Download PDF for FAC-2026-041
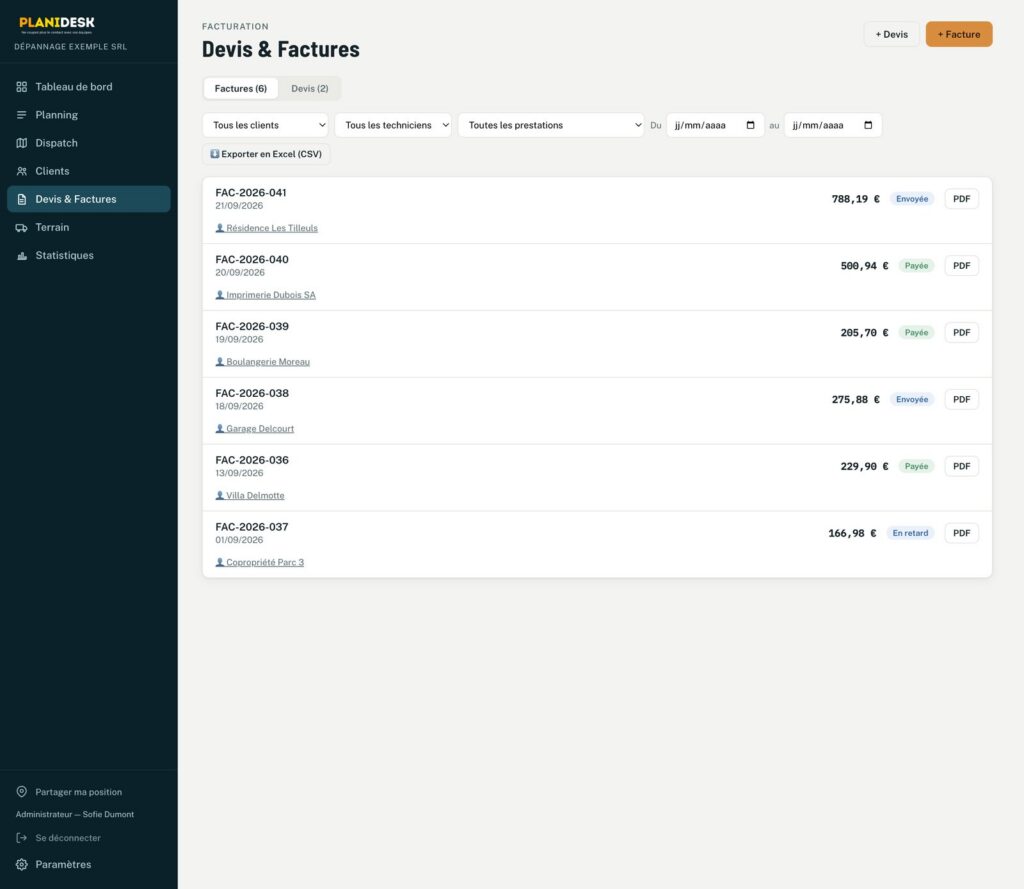The width and height of the screenshot is (1024, 889). pyautogui.click(x=961, y=199)
